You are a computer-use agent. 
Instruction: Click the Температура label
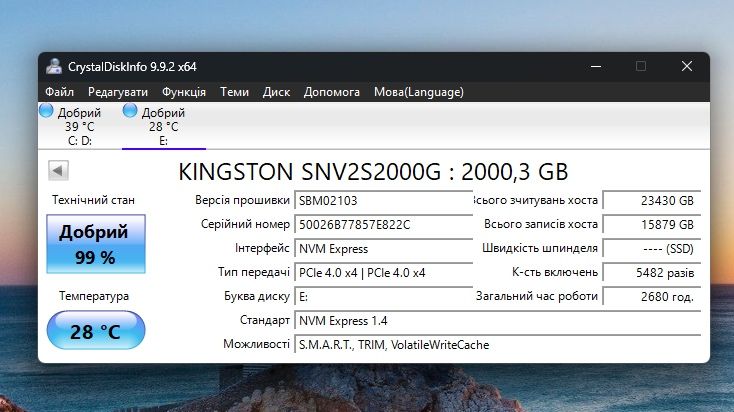tap(94, 296)
